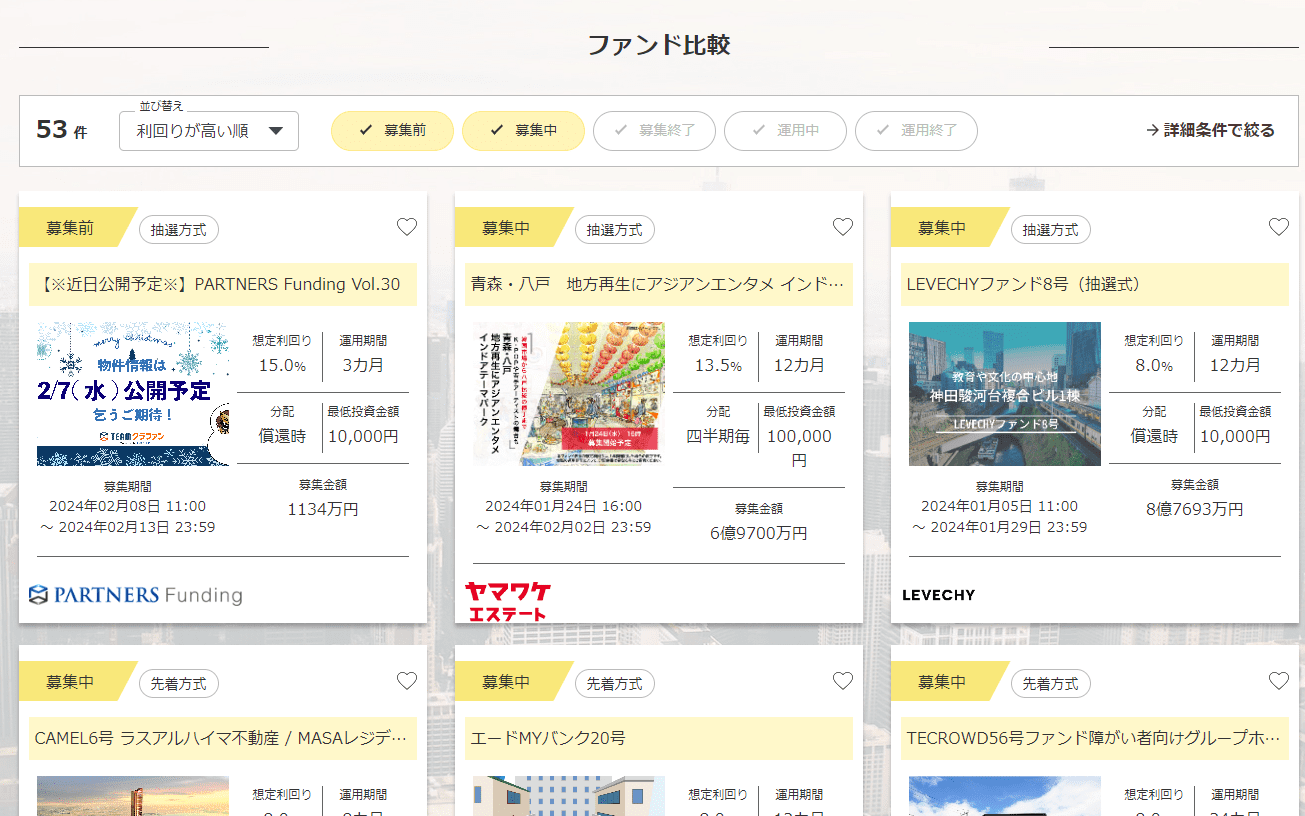Click 先着方式 tag on エードMYバンク20号 card
The width and height of the screenshot is (1305, 816).
(615, 683)
